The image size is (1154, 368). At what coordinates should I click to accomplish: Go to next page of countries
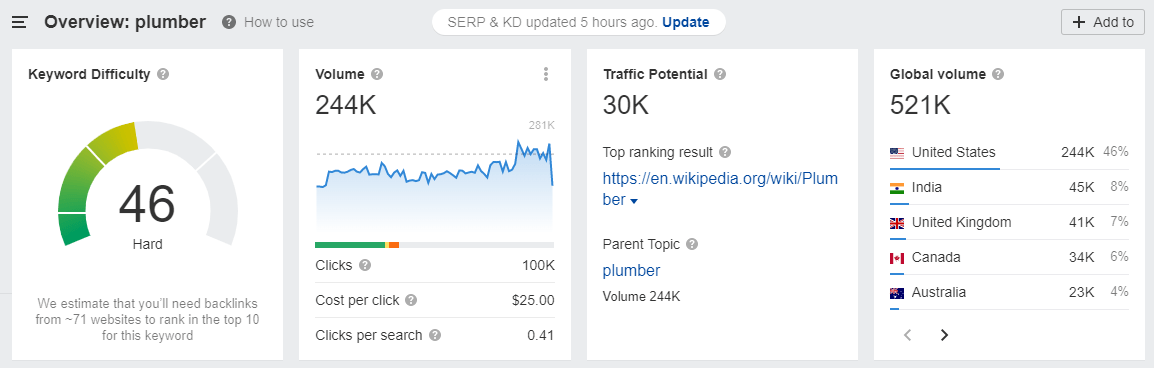pos(944,336)
